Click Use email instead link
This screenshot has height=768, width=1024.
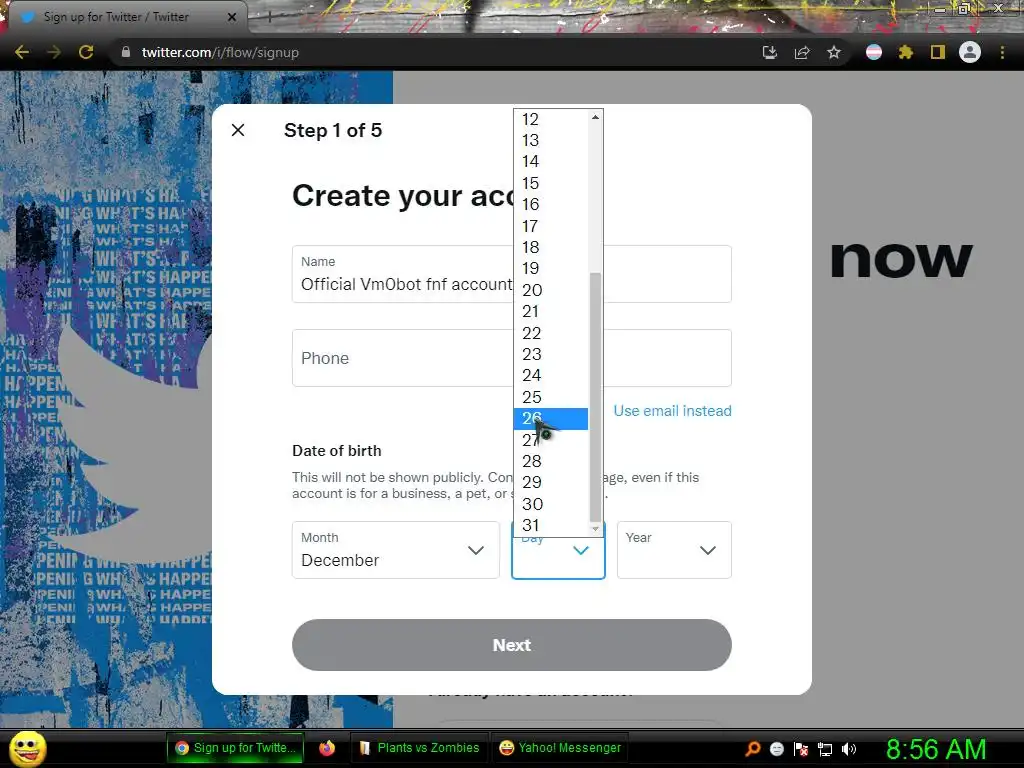point(672,411)
